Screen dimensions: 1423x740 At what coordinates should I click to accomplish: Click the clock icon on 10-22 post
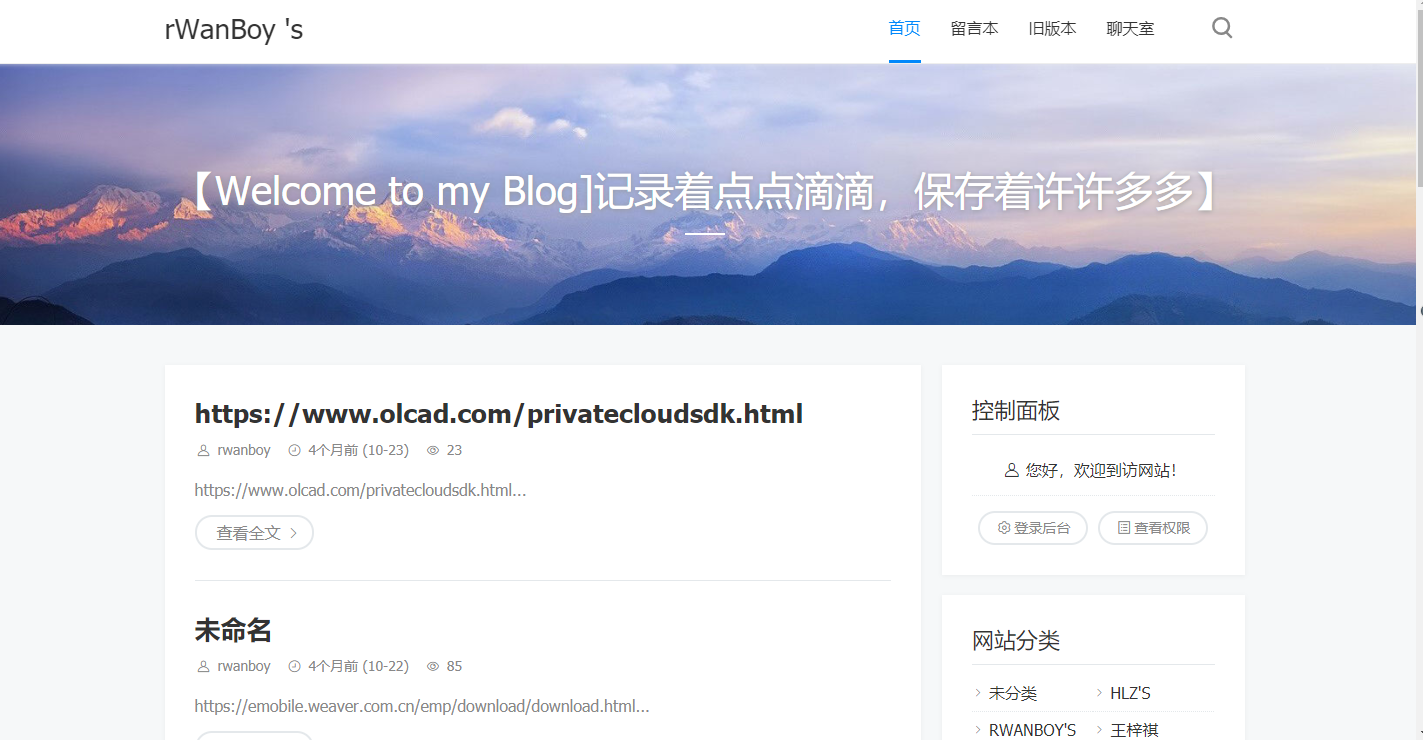point(294,666)
